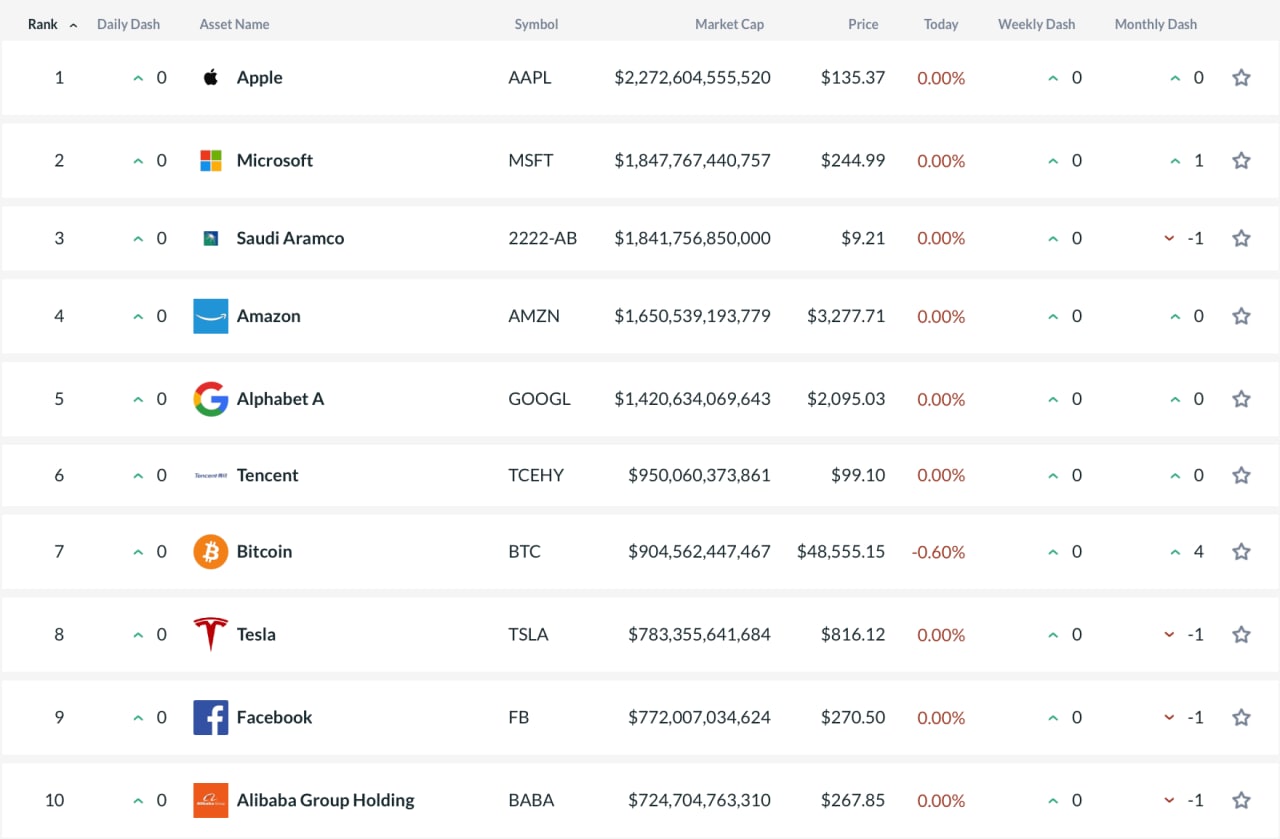Click the Apple logo icon
1280x839 pixels.
[210, 78]
